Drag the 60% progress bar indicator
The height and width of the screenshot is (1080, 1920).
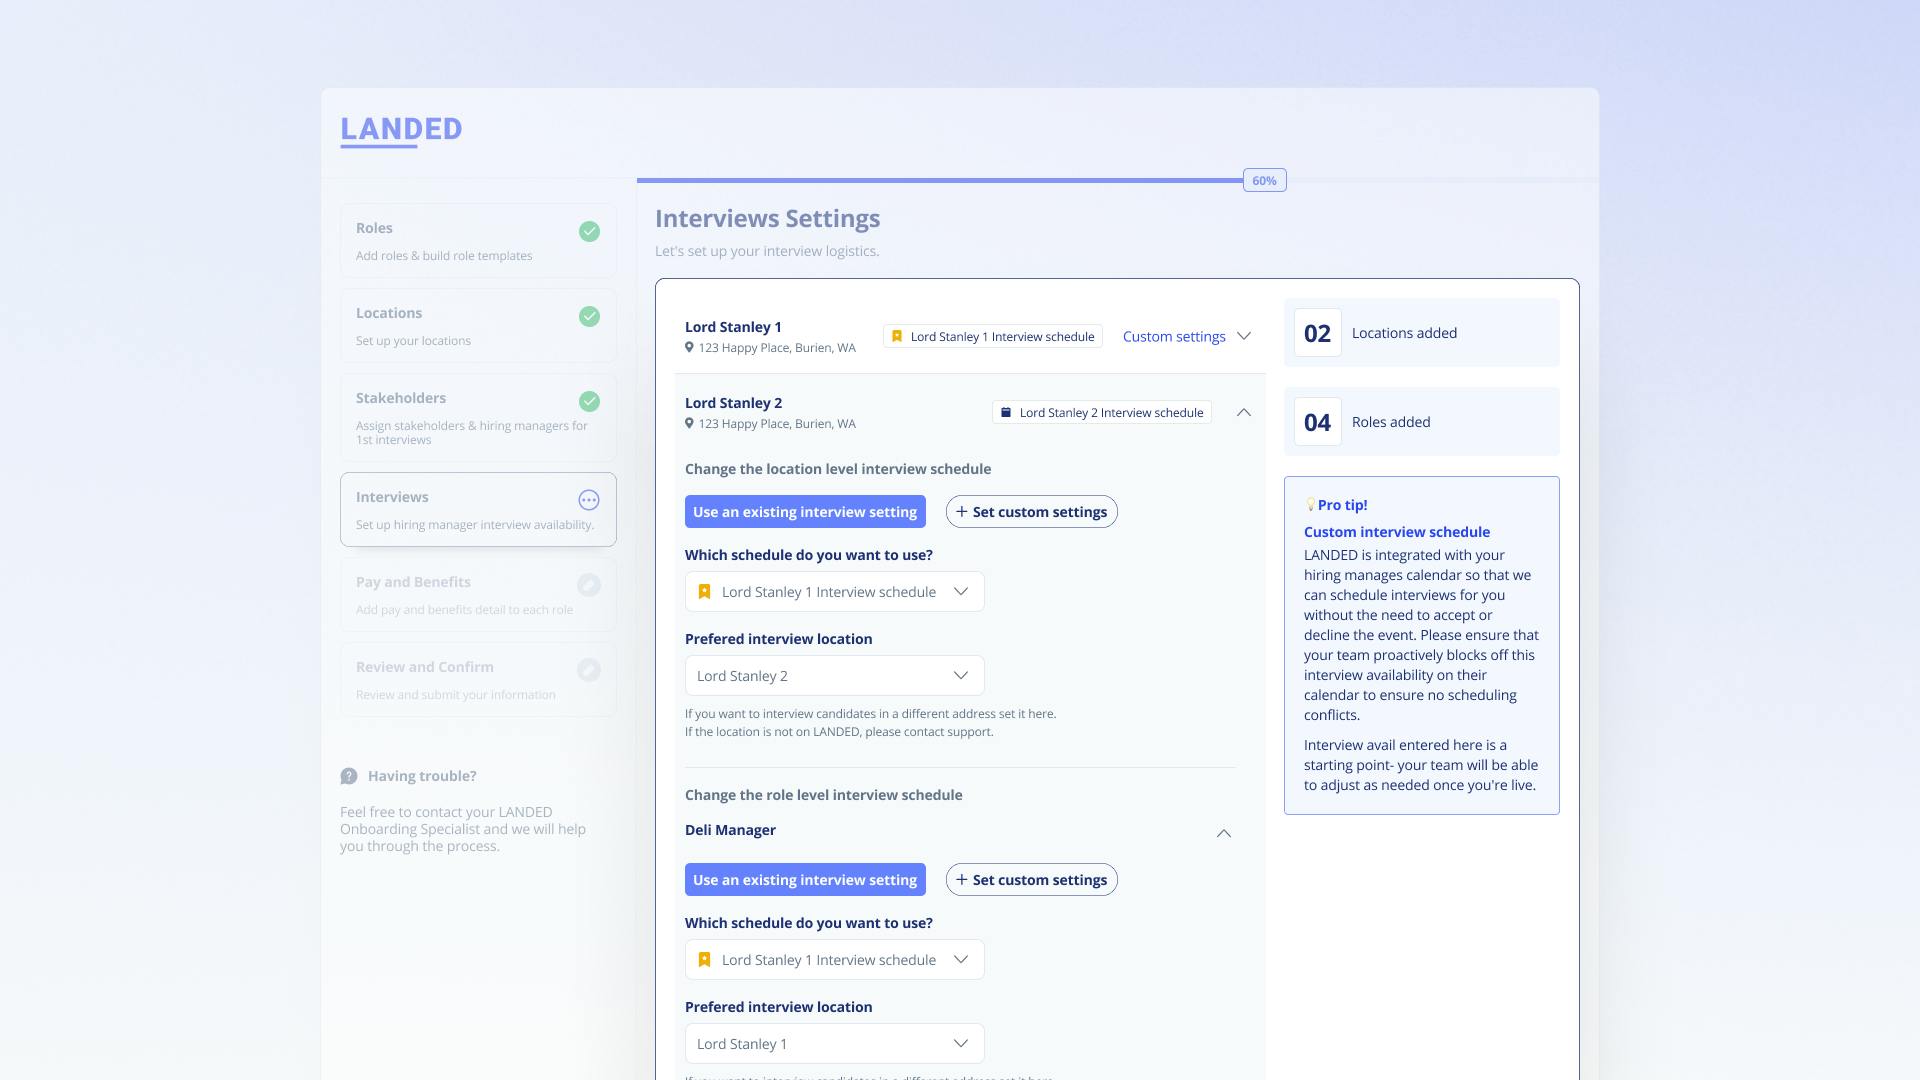pyautogui.click(x=1263, y=179)
